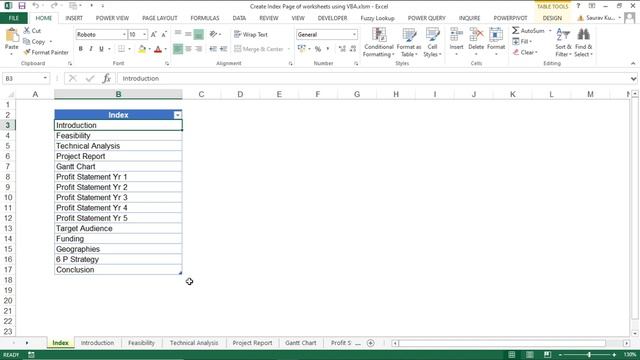Click the Cut scissors icon

tap(27, 31)
